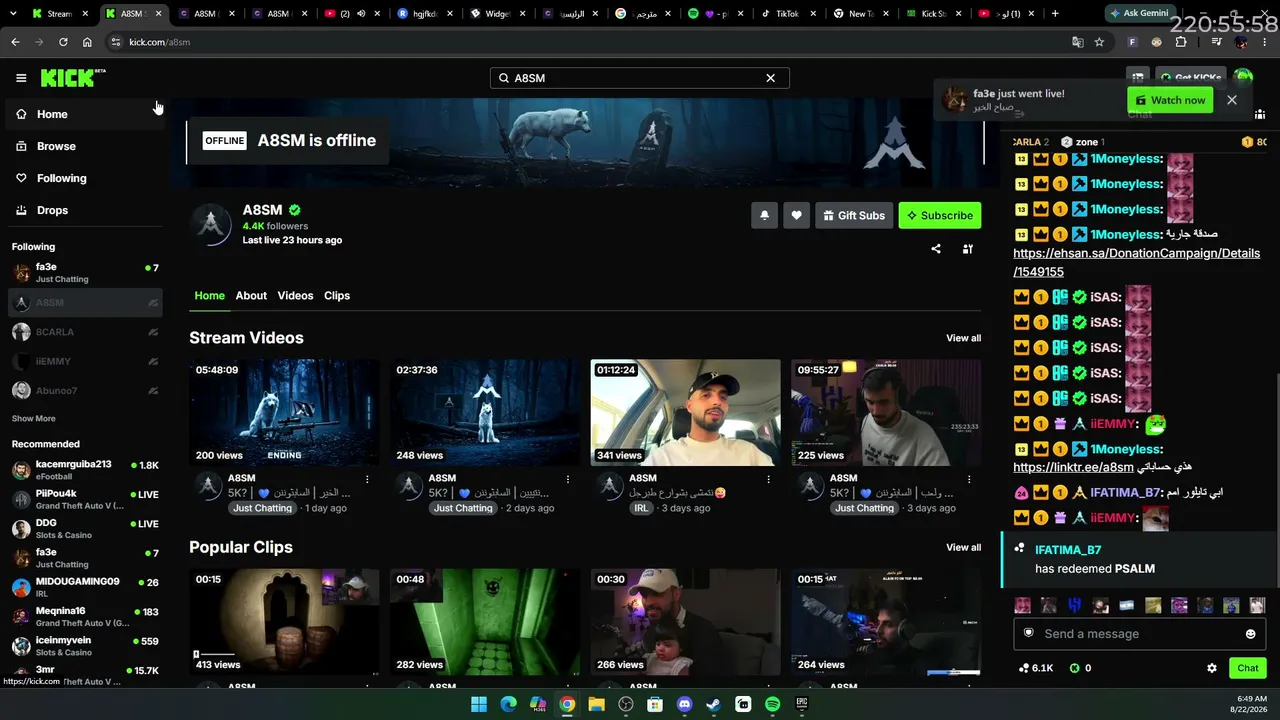Screen dimensions: 1280x720
Task: Switch to the Clips tab
Action: (x=337, y=296)
